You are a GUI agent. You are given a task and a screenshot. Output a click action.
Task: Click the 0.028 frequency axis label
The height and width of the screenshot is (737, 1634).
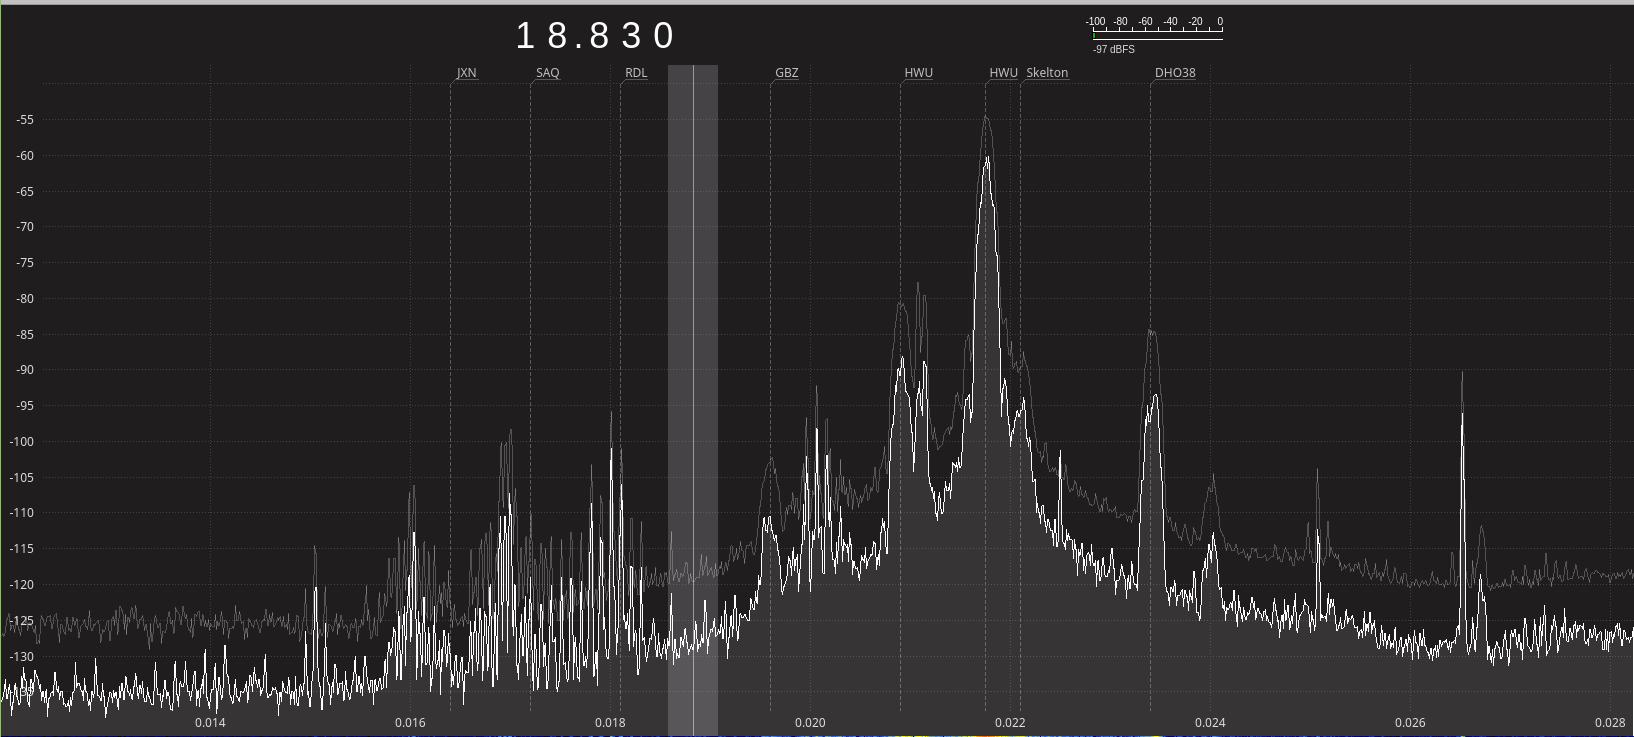[1610, 723]
